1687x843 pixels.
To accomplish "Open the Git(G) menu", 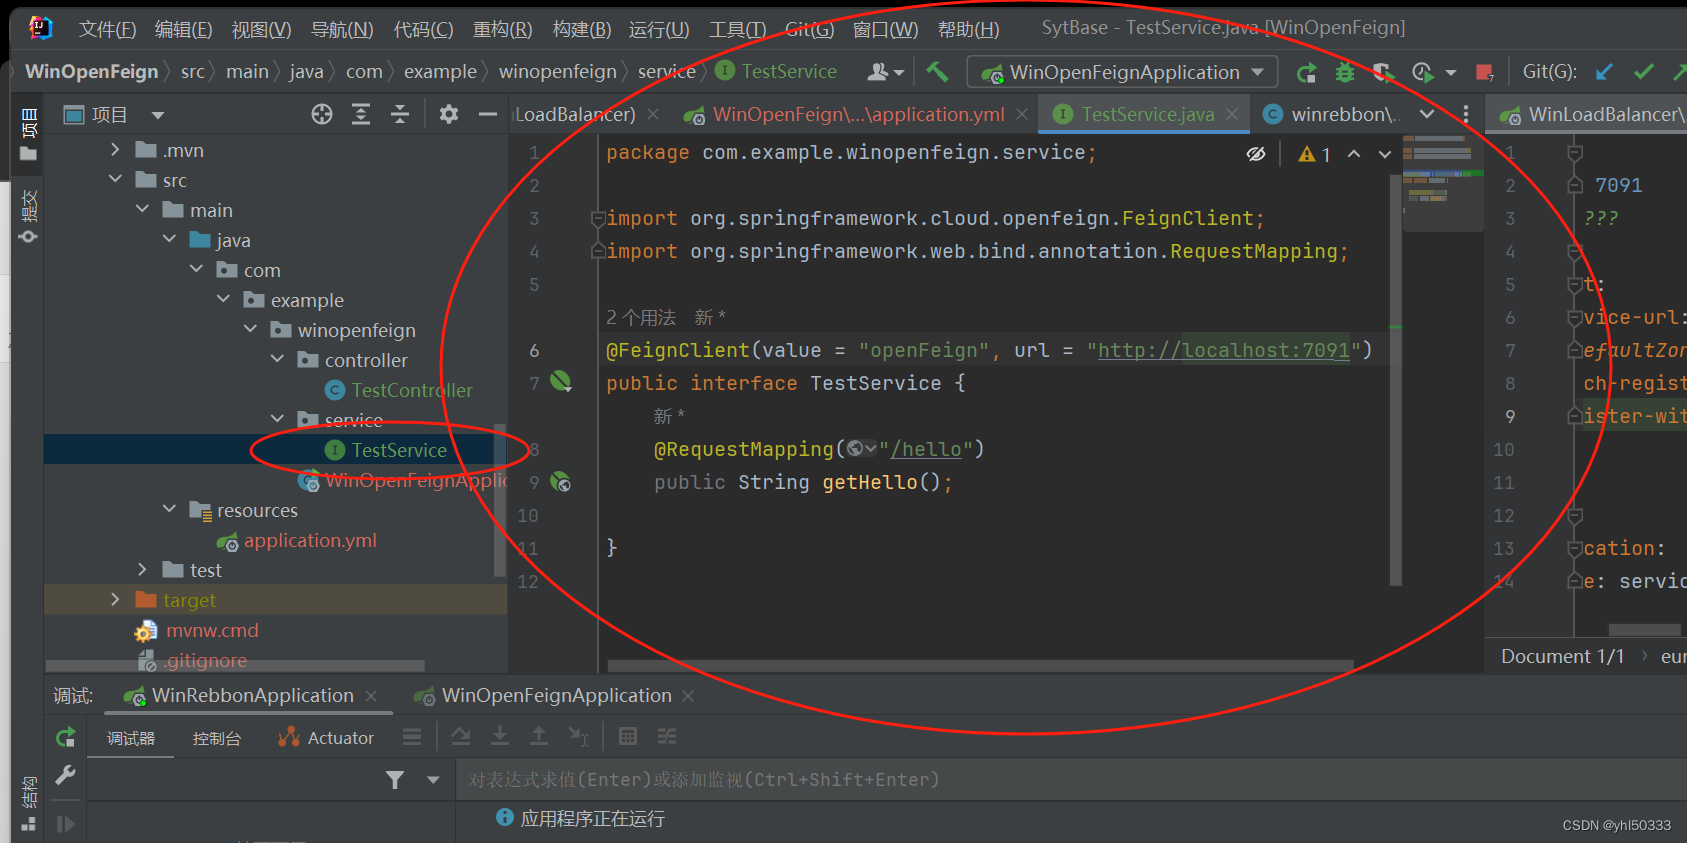I will coord(809,29).
